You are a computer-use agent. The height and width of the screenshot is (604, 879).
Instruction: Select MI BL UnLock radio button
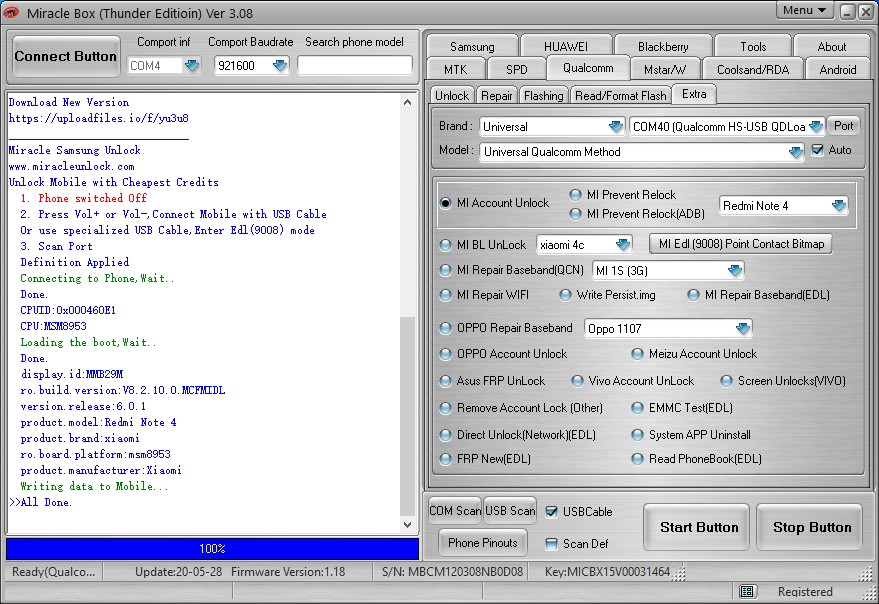(x=446, y=245)
